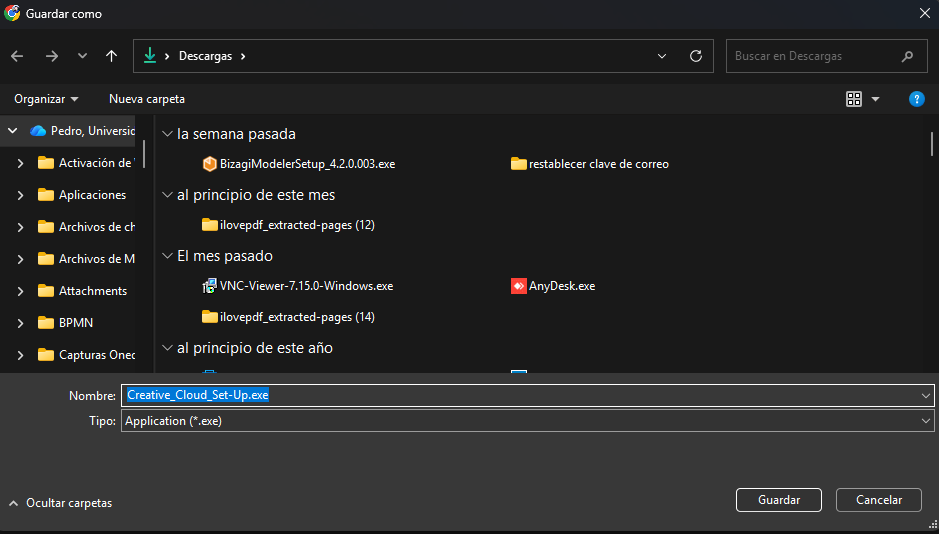
Task: Open the restablecer clave de correo folder
Action: (598, 164)
